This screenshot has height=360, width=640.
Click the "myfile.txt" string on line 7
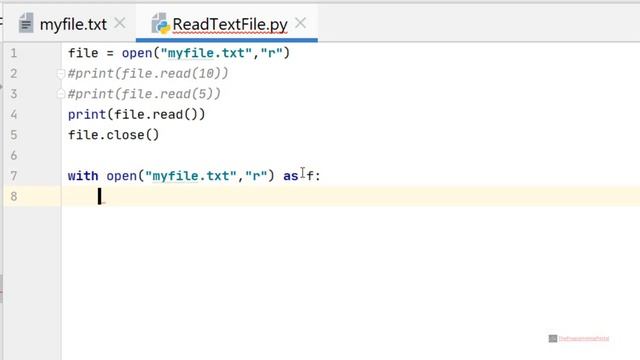(x=191, y=176)
